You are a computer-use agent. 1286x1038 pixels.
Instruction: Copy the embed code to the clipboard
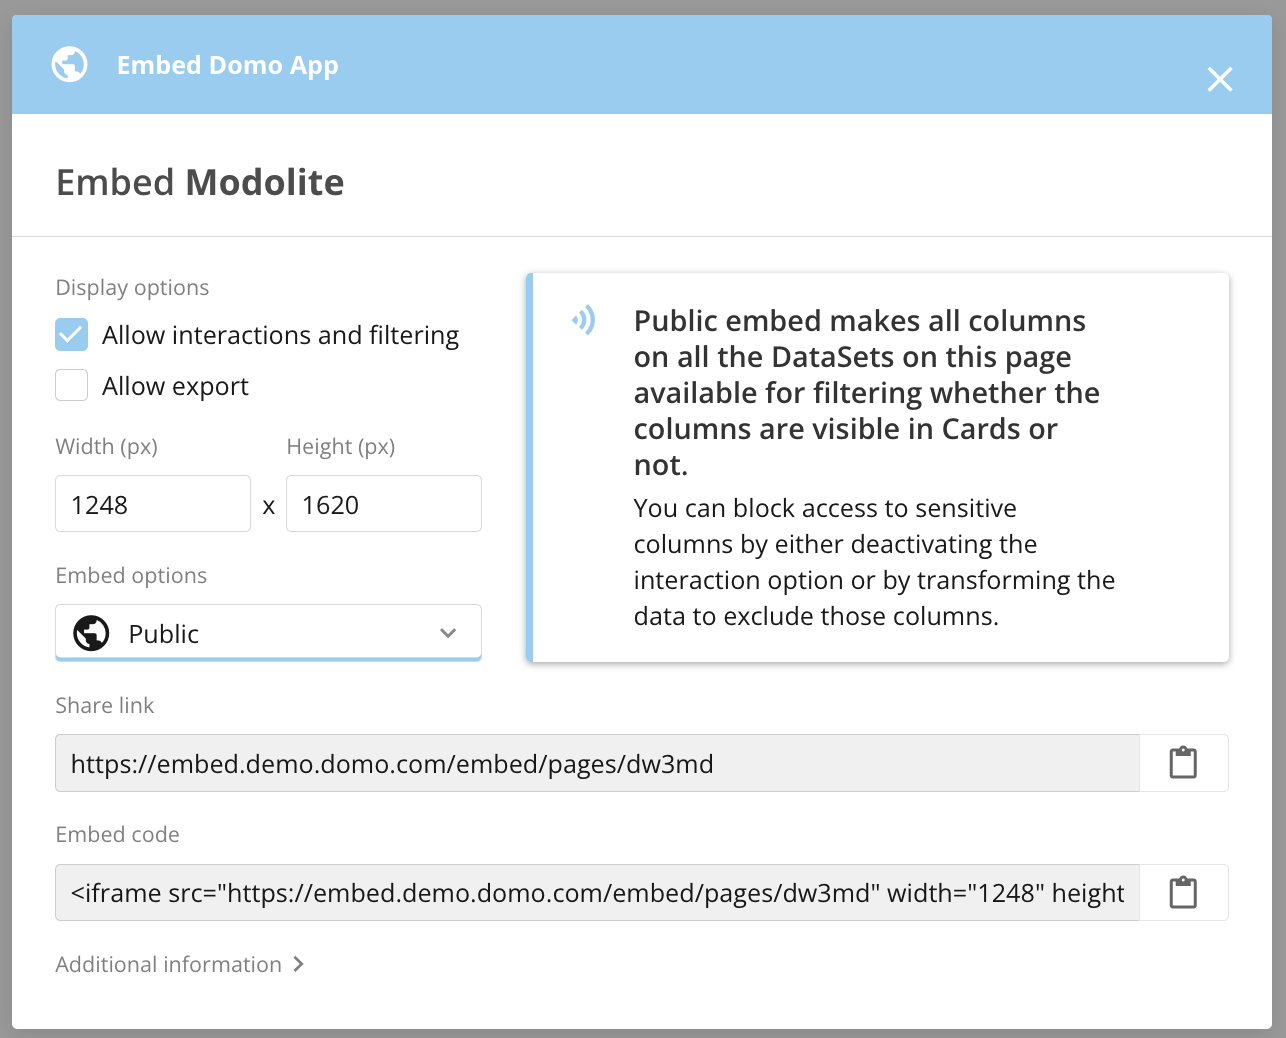[1183, 892]
